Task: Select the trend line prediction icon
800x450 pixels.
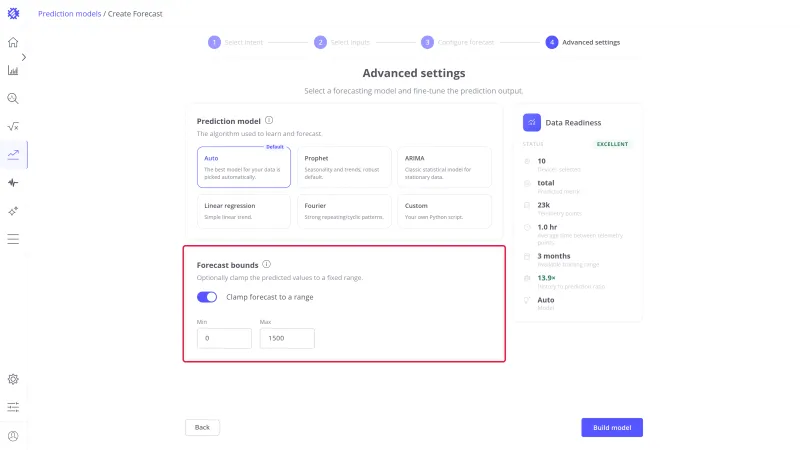Action: (13, 155)
